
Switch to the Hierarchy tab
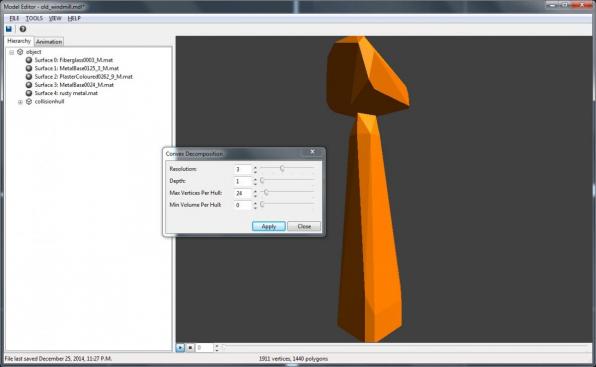(x=19, y=41)
